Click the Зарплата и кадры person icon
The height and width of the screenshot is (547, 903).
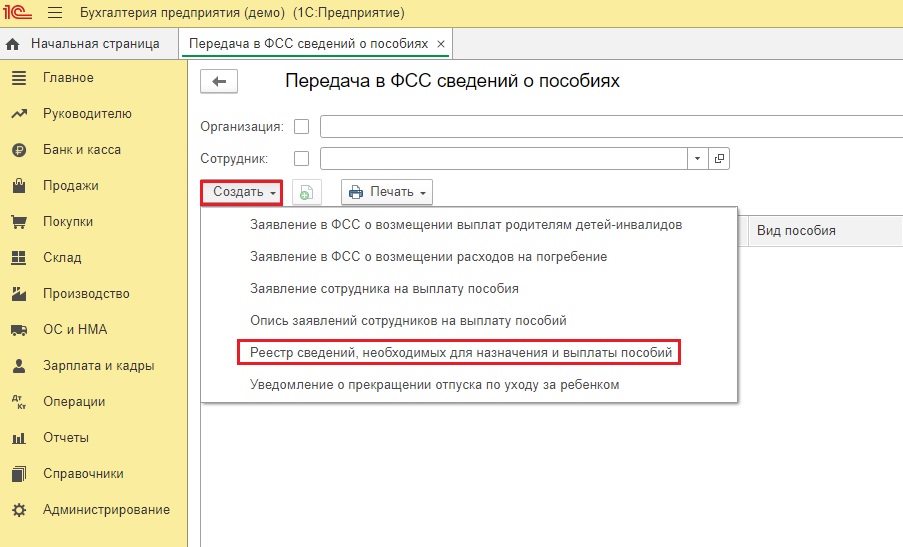point(19,366)
